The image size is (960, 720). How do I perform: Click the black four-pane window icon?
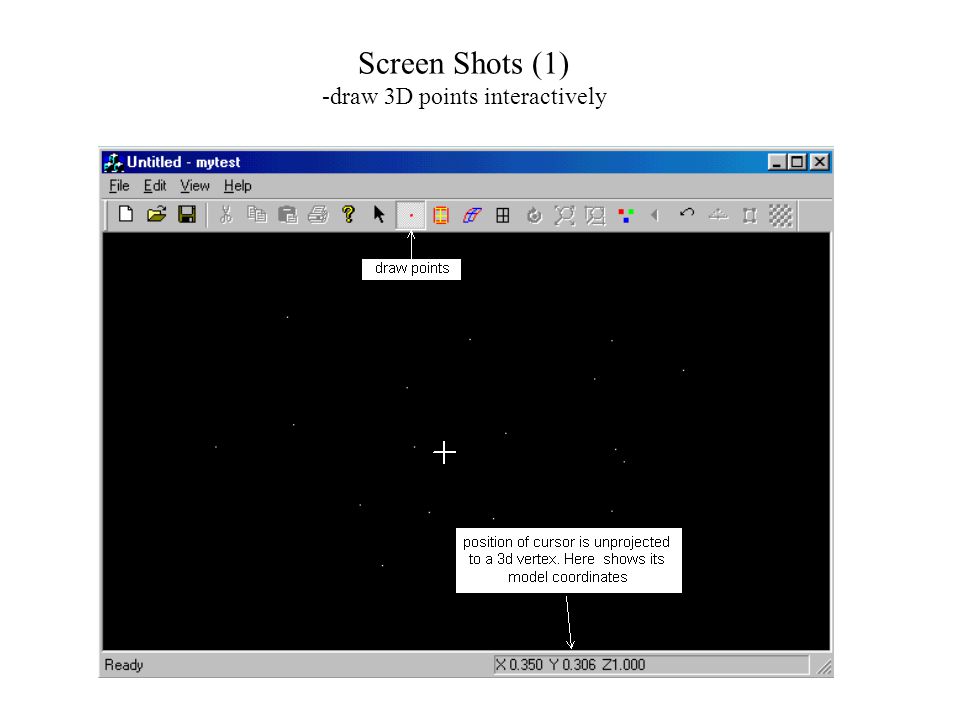503,215
